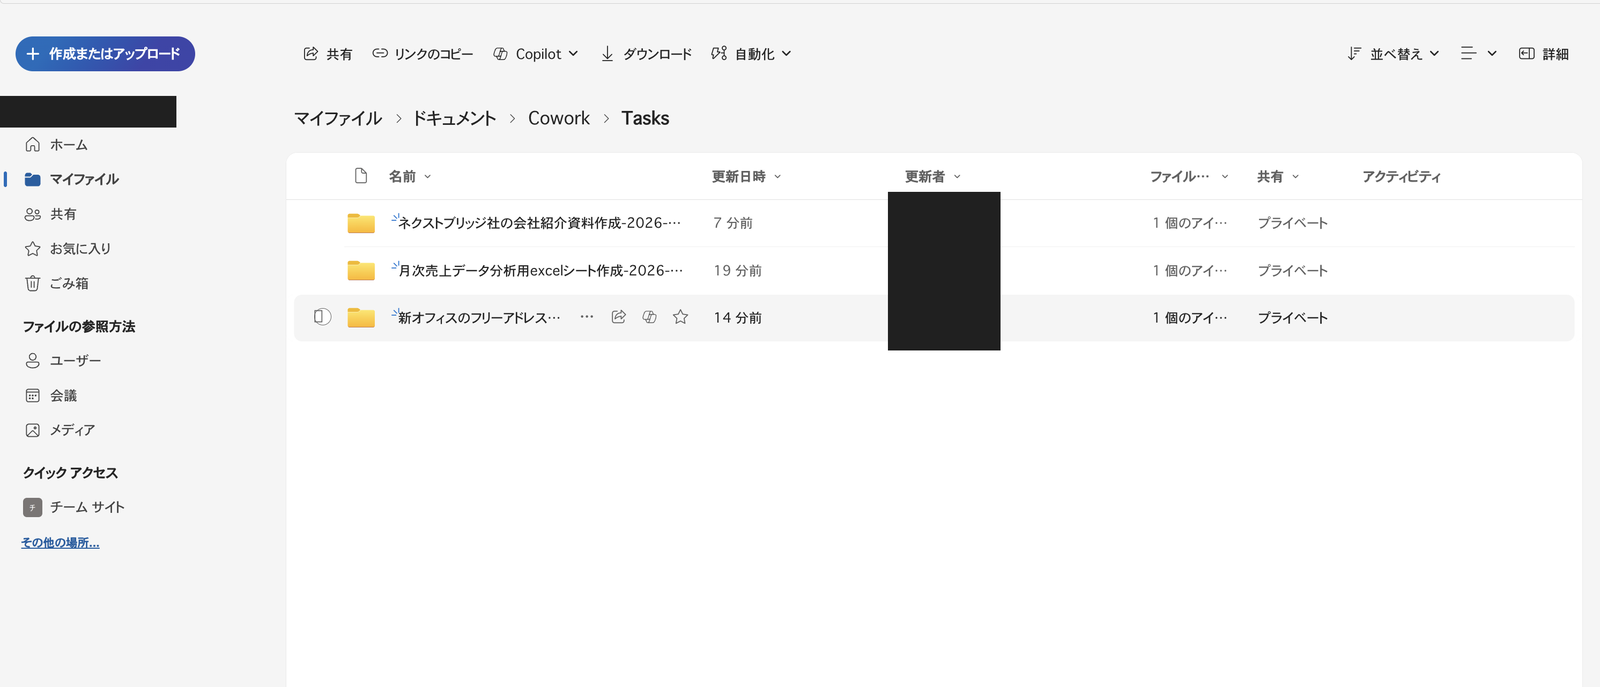Open ファイル... size column header menu
Screen dimensions: 1600x687
1189,176
